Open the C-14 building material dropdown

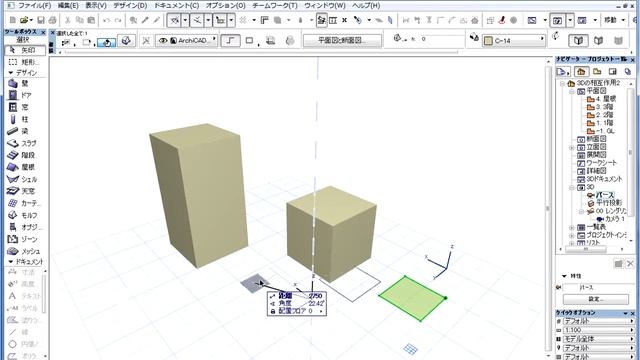coord(514,40)
